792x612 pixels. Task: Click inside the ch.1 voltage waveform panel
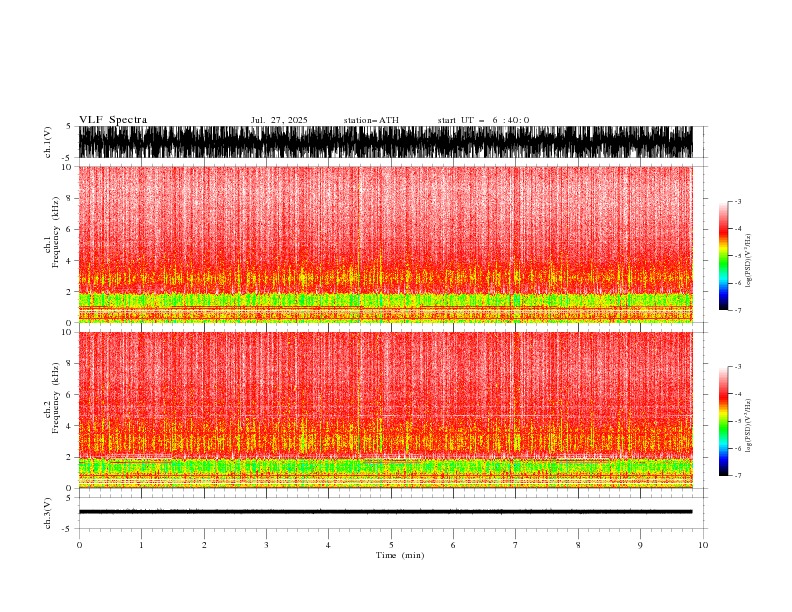(385, 142)
